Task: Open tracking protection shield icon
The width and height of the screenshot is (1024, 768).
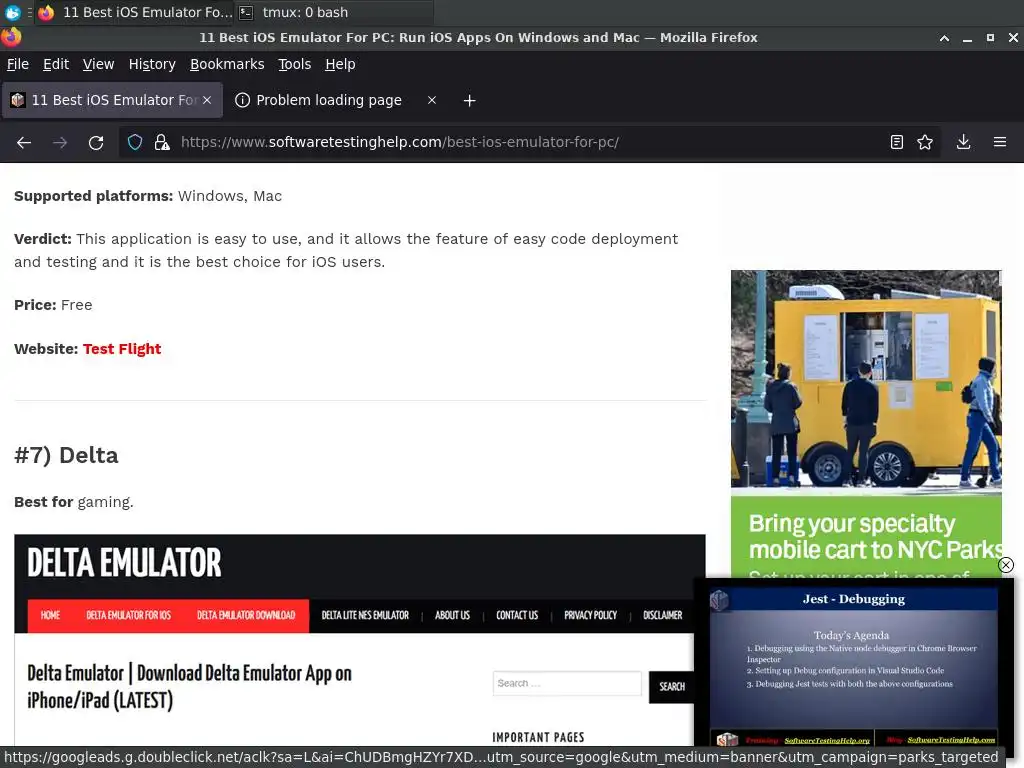Action: 135,142
